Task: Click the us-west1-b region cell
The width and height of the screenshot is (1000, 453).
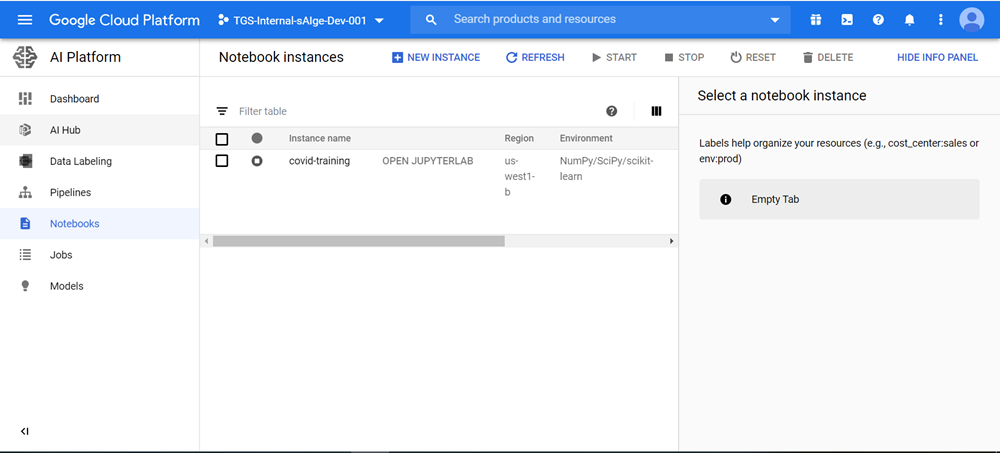Action: 519,177
